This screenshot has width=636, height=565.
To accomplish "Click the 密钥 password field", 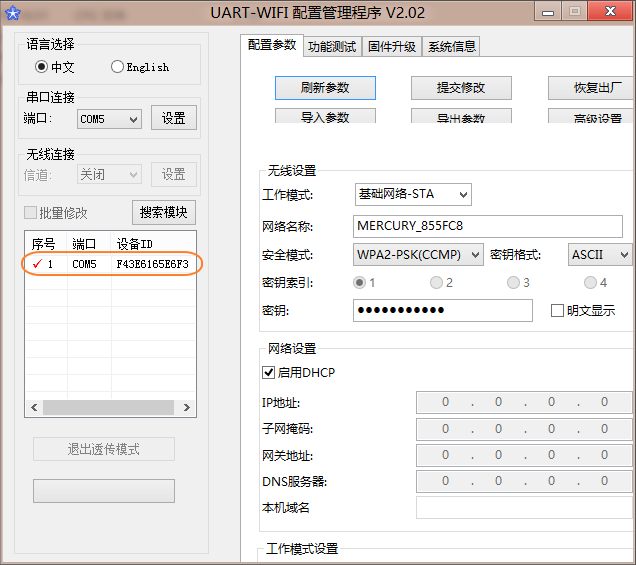I will coord(443,310).
